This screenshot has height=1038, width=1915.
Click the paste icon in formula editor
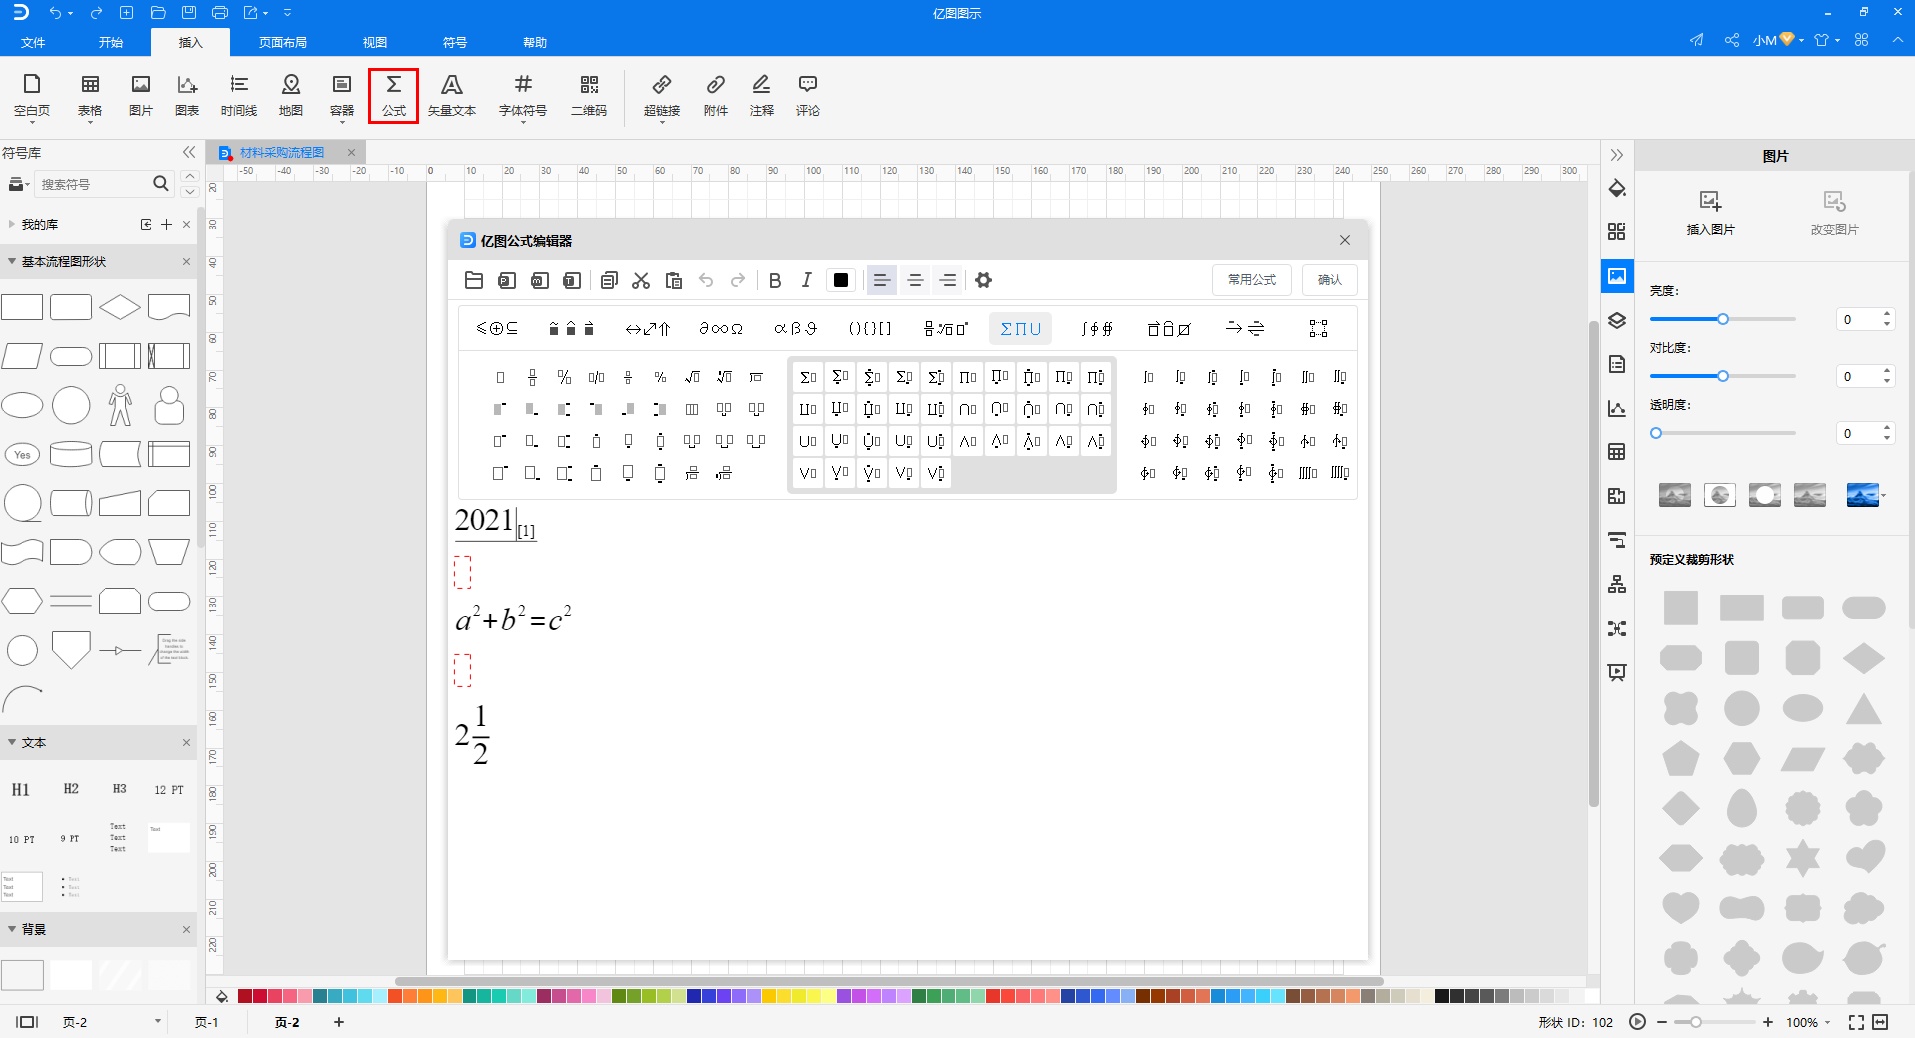pyautogui.click(x=674, y=280)
